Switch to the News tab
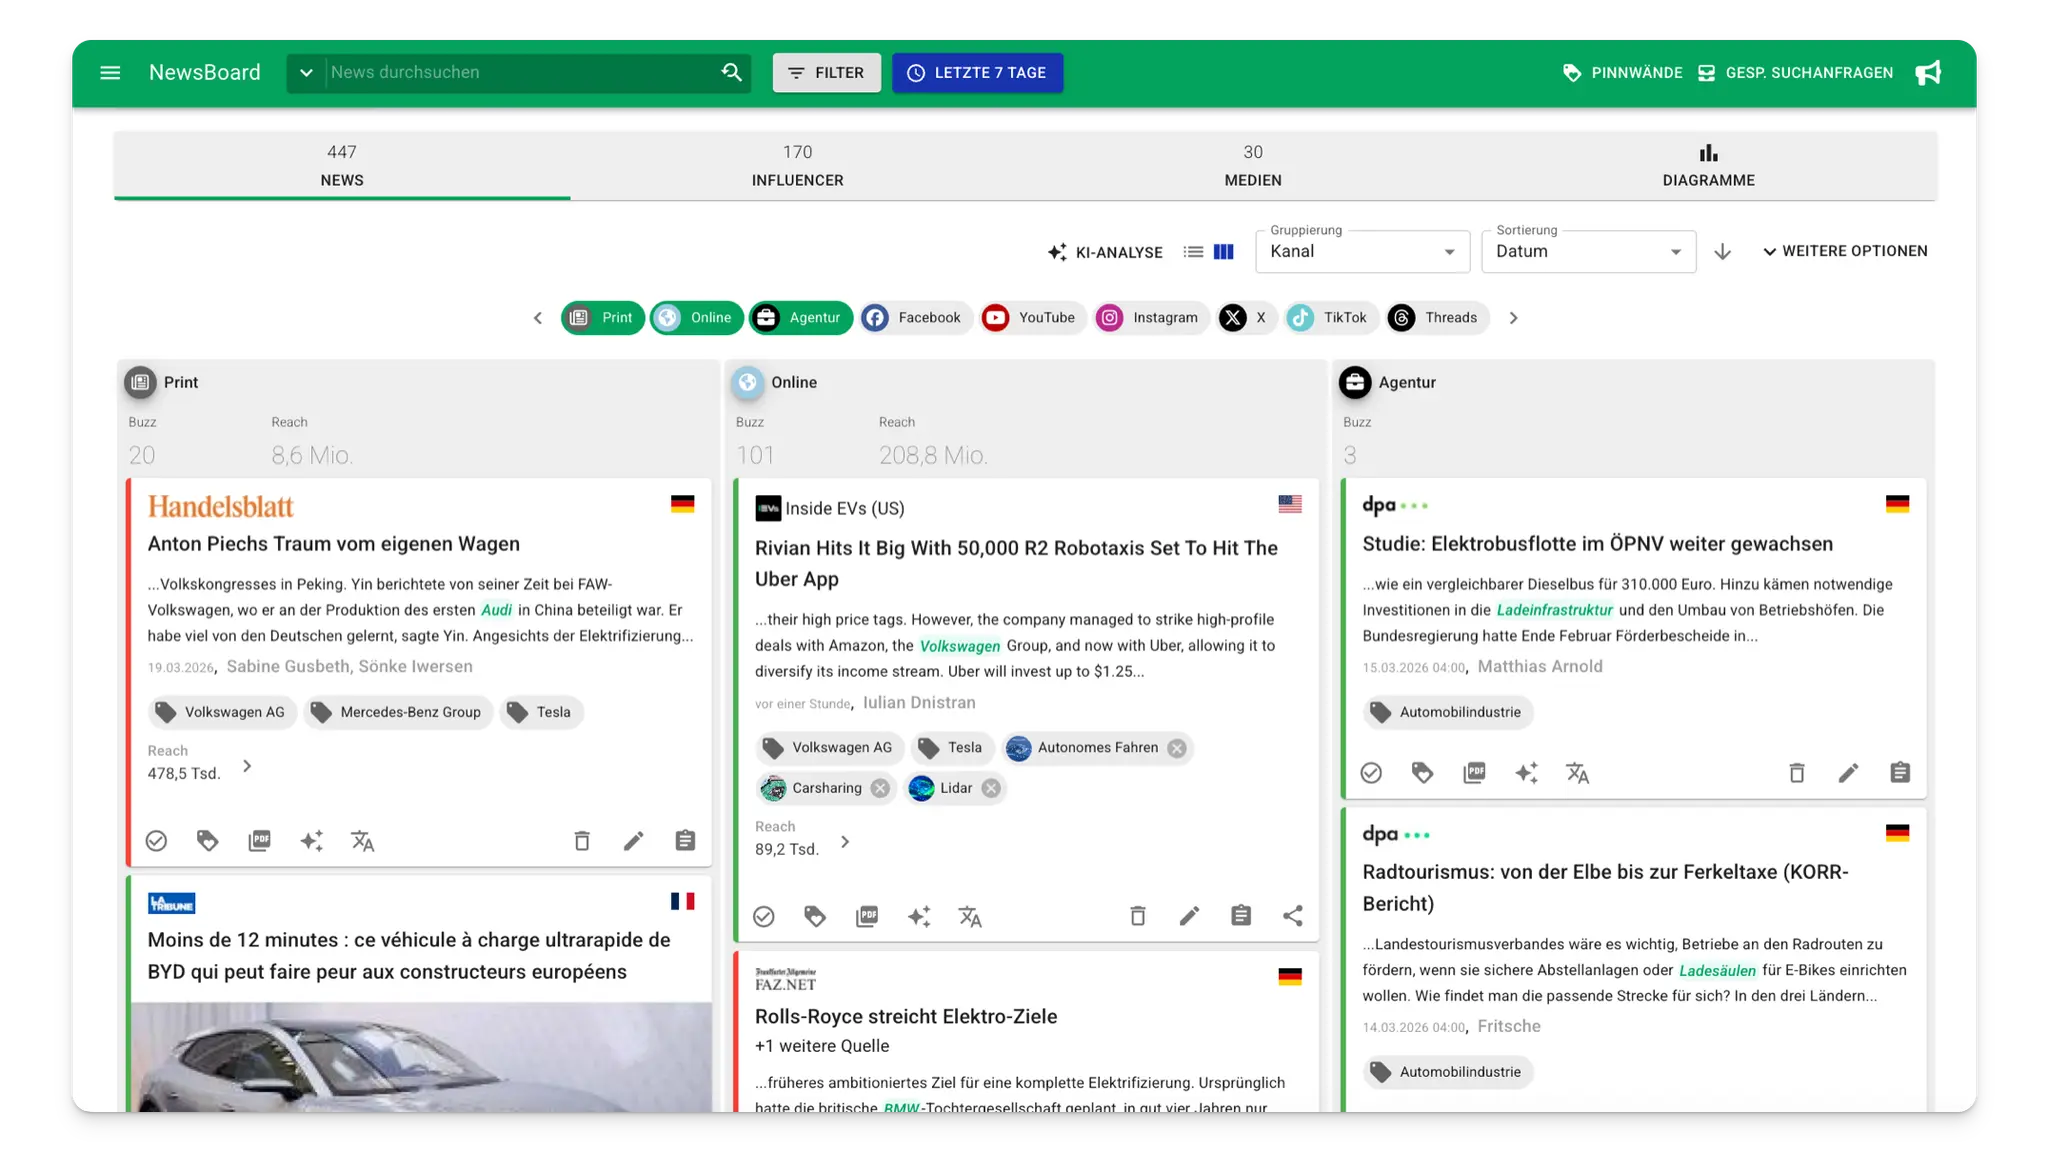The width and height of the screenshot is (2048, 1152). coord(342,165)
